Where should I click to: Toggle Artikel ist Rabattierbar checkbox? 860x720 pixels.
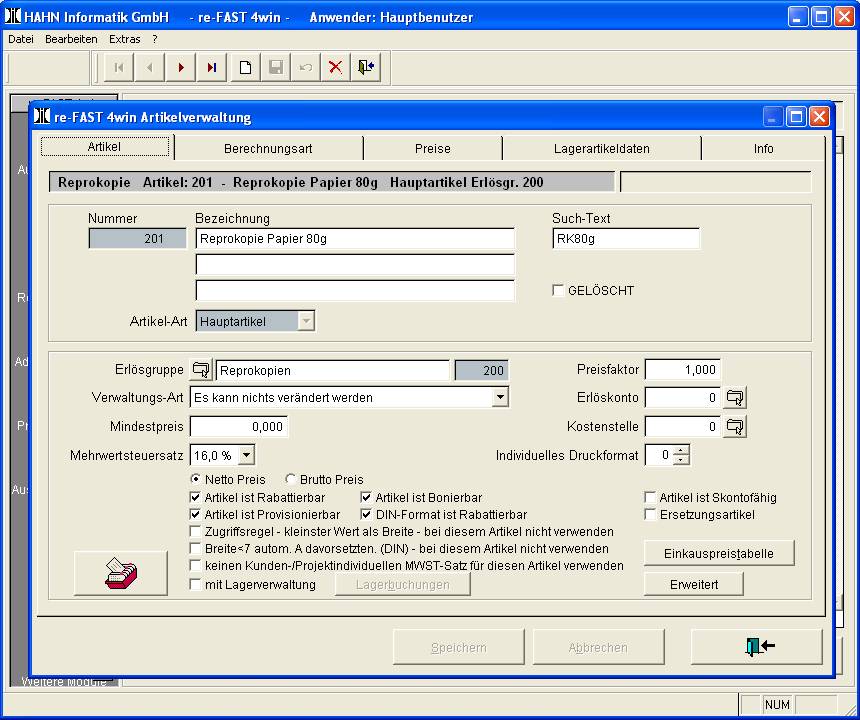click(195, 497)
